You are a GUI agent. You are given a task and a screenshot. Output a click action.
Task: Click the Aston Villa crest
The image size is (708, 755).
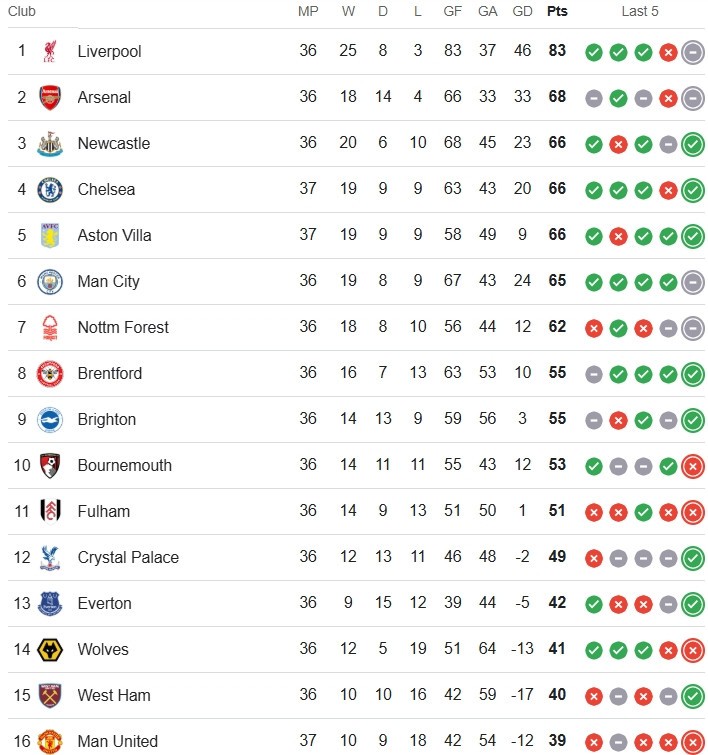click(x=50, y=235)
